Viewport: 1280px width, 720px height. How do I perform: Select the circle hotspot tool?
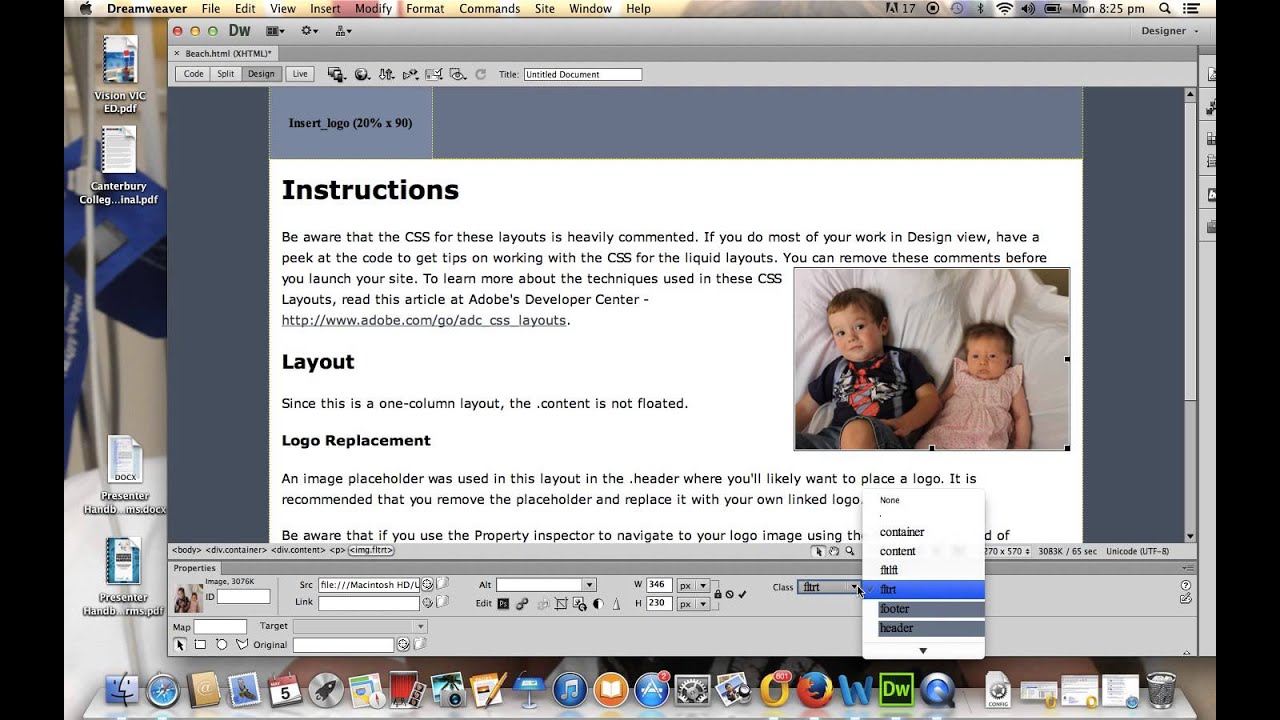coord(221,645)
